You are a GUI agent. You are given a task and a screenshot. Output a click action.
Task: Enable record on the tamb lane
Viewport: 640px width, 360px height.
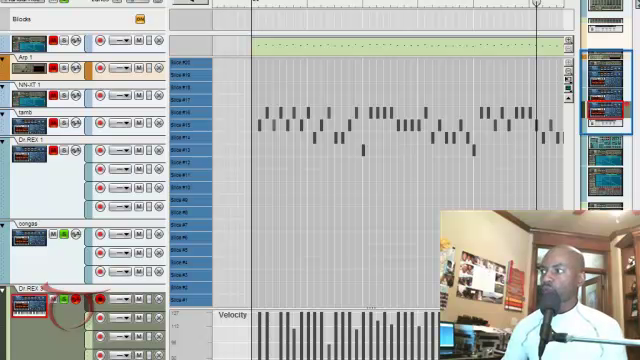pos(100,123)
